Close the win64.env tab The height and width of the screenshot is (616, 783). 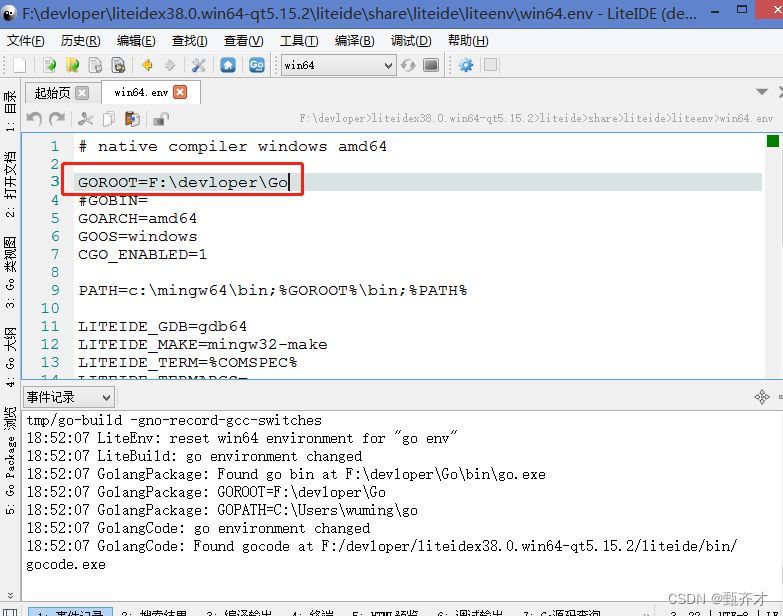pyautogui.click(x=180, y=92)
